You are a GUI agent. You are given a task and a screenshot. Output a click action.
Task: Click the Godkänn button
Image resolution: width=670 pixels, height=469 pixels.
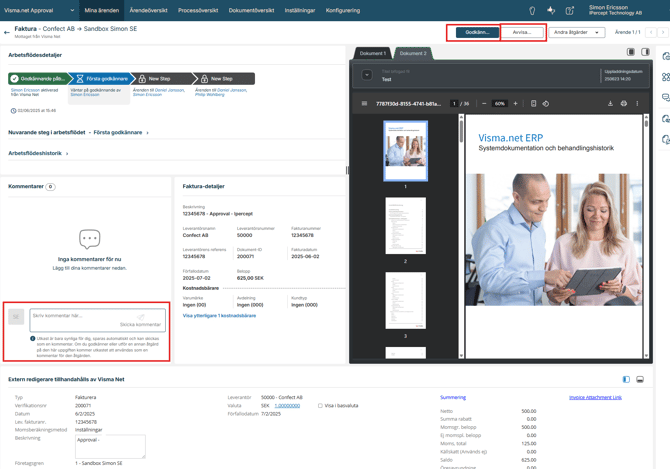tap(477, 32)
